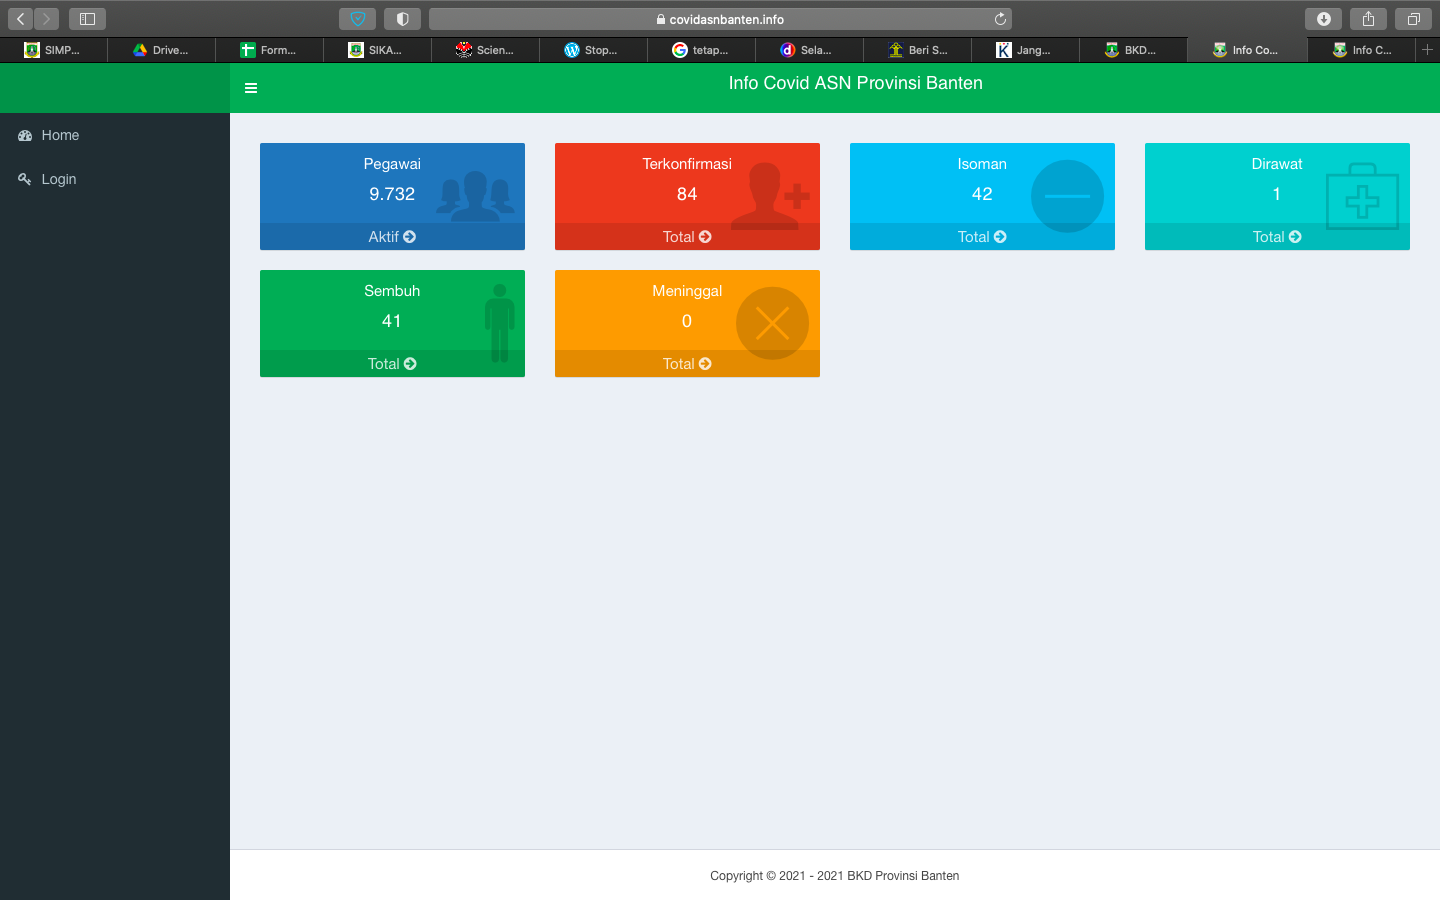Image resolution: width=1440 pixels, height=900 pixels.
Task: Open Total details on the Meninggal card
Action: tap(687, 364)
